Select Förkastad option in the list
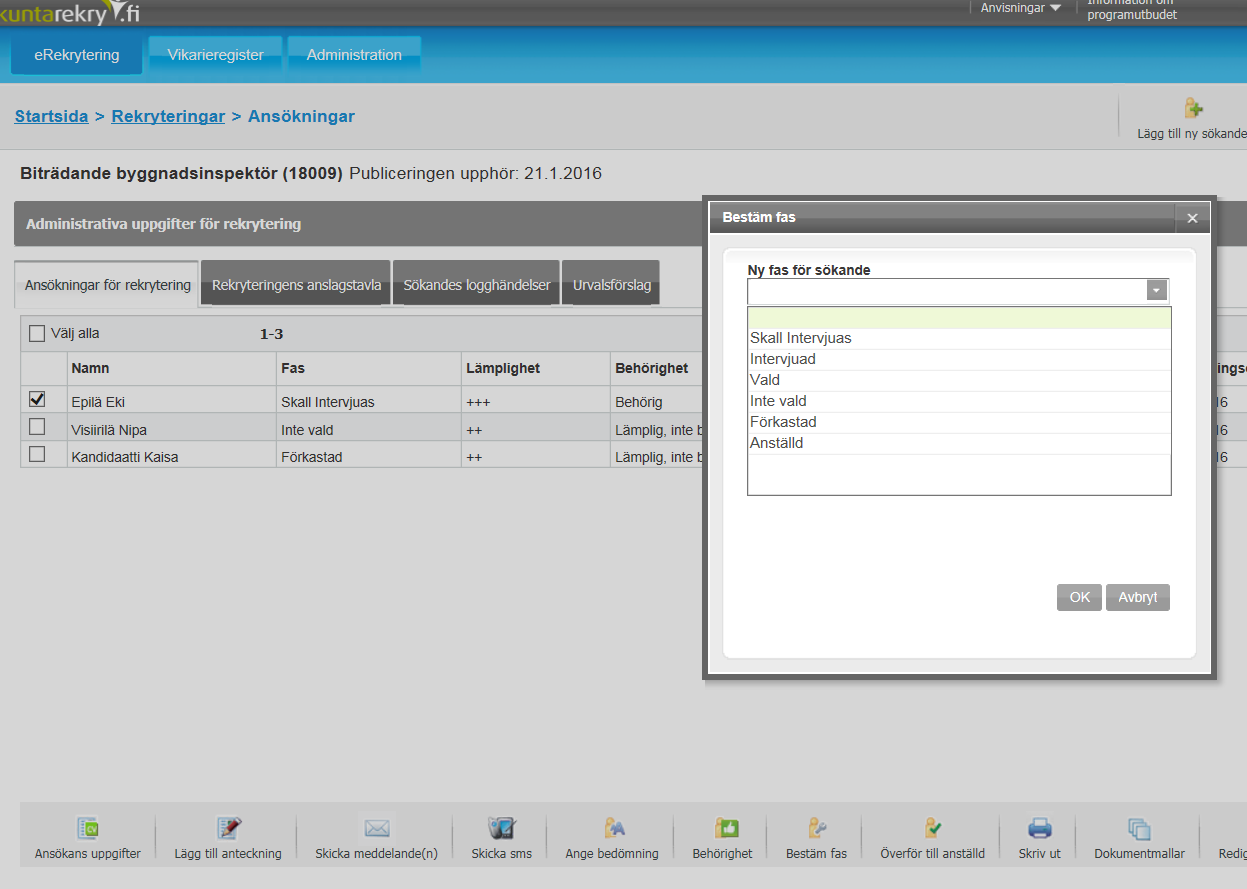 [x=959, y=422]
